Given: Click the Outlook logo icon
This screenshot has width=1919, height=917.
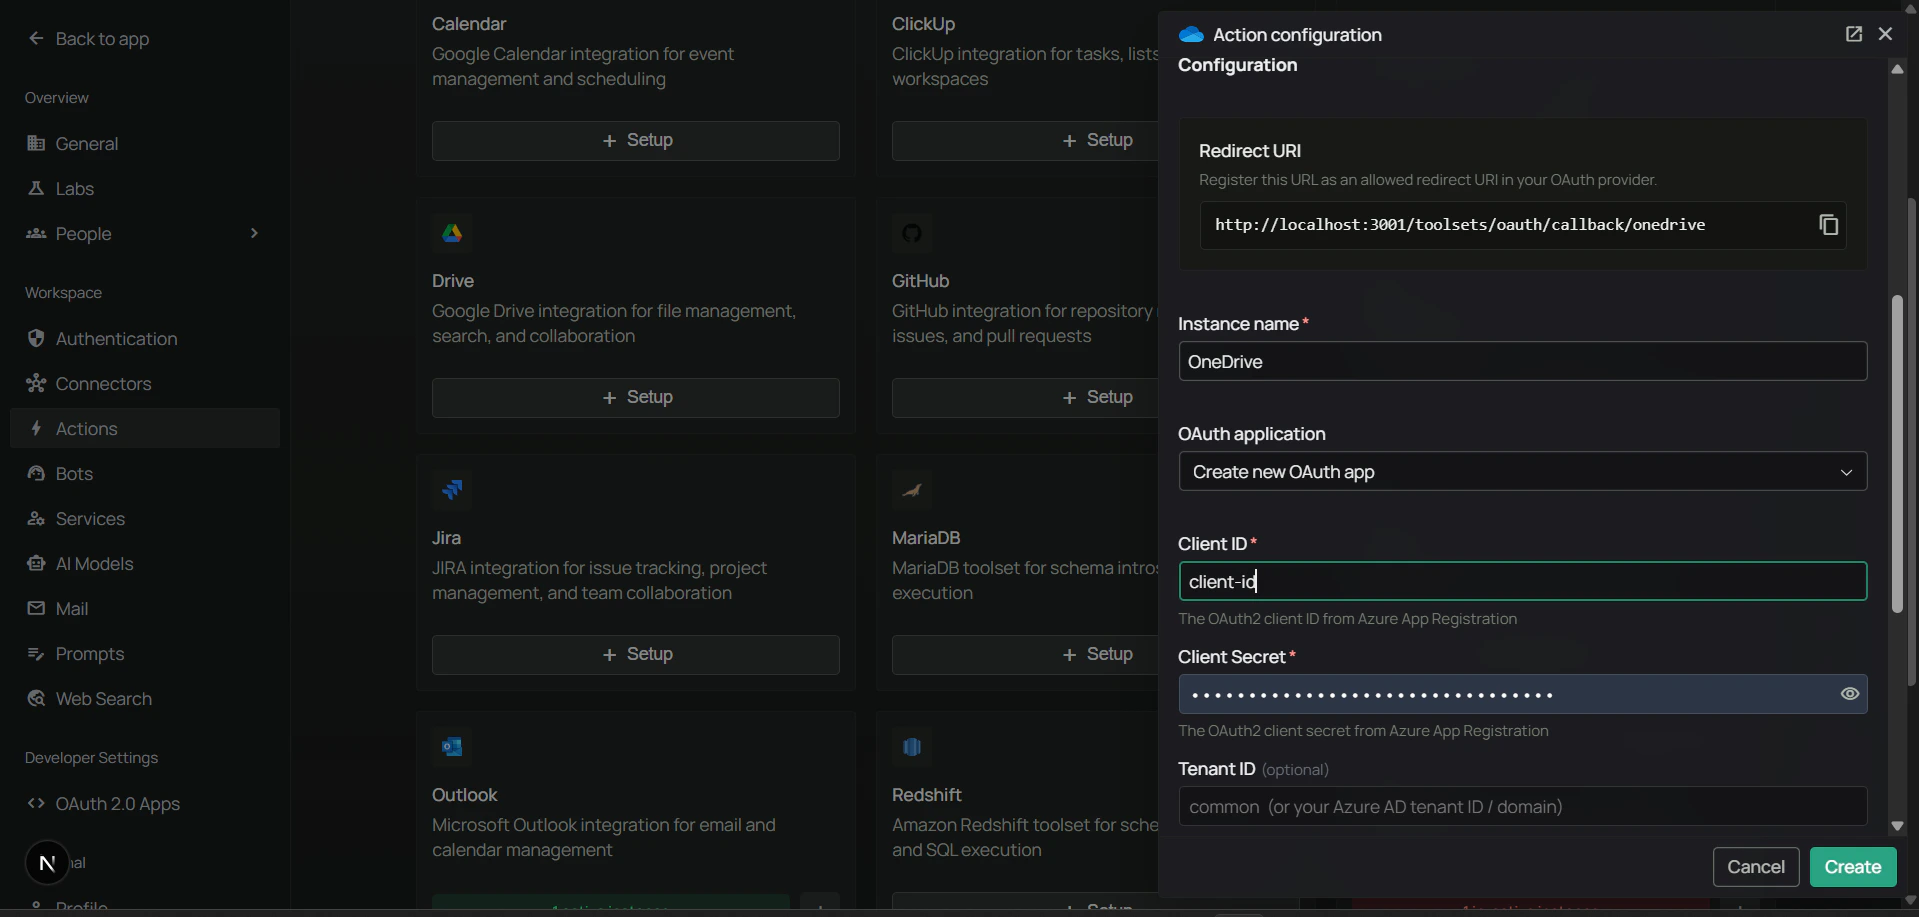Looking at the screenshot, I should pyautogui.click(x=452, y=747).
